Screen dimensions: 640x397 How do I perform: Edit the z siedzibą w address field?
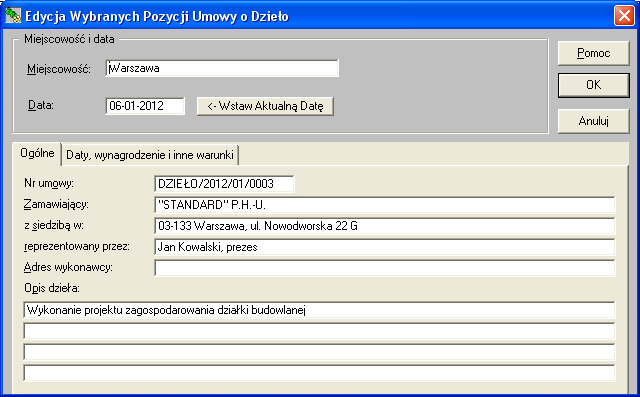[x=384, y=226]
